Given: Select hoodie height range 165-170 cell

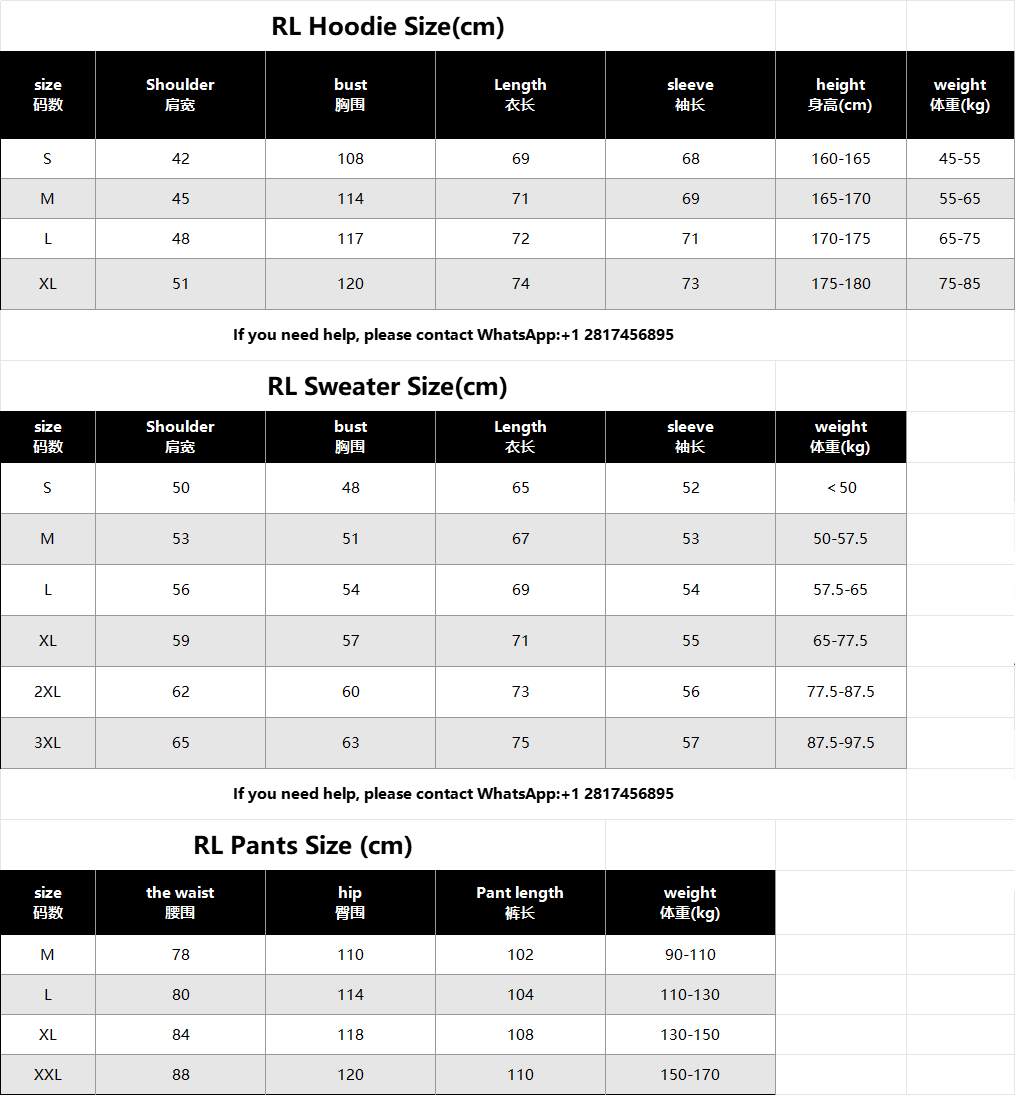Looking at the screenshot, I should [840, 199].
